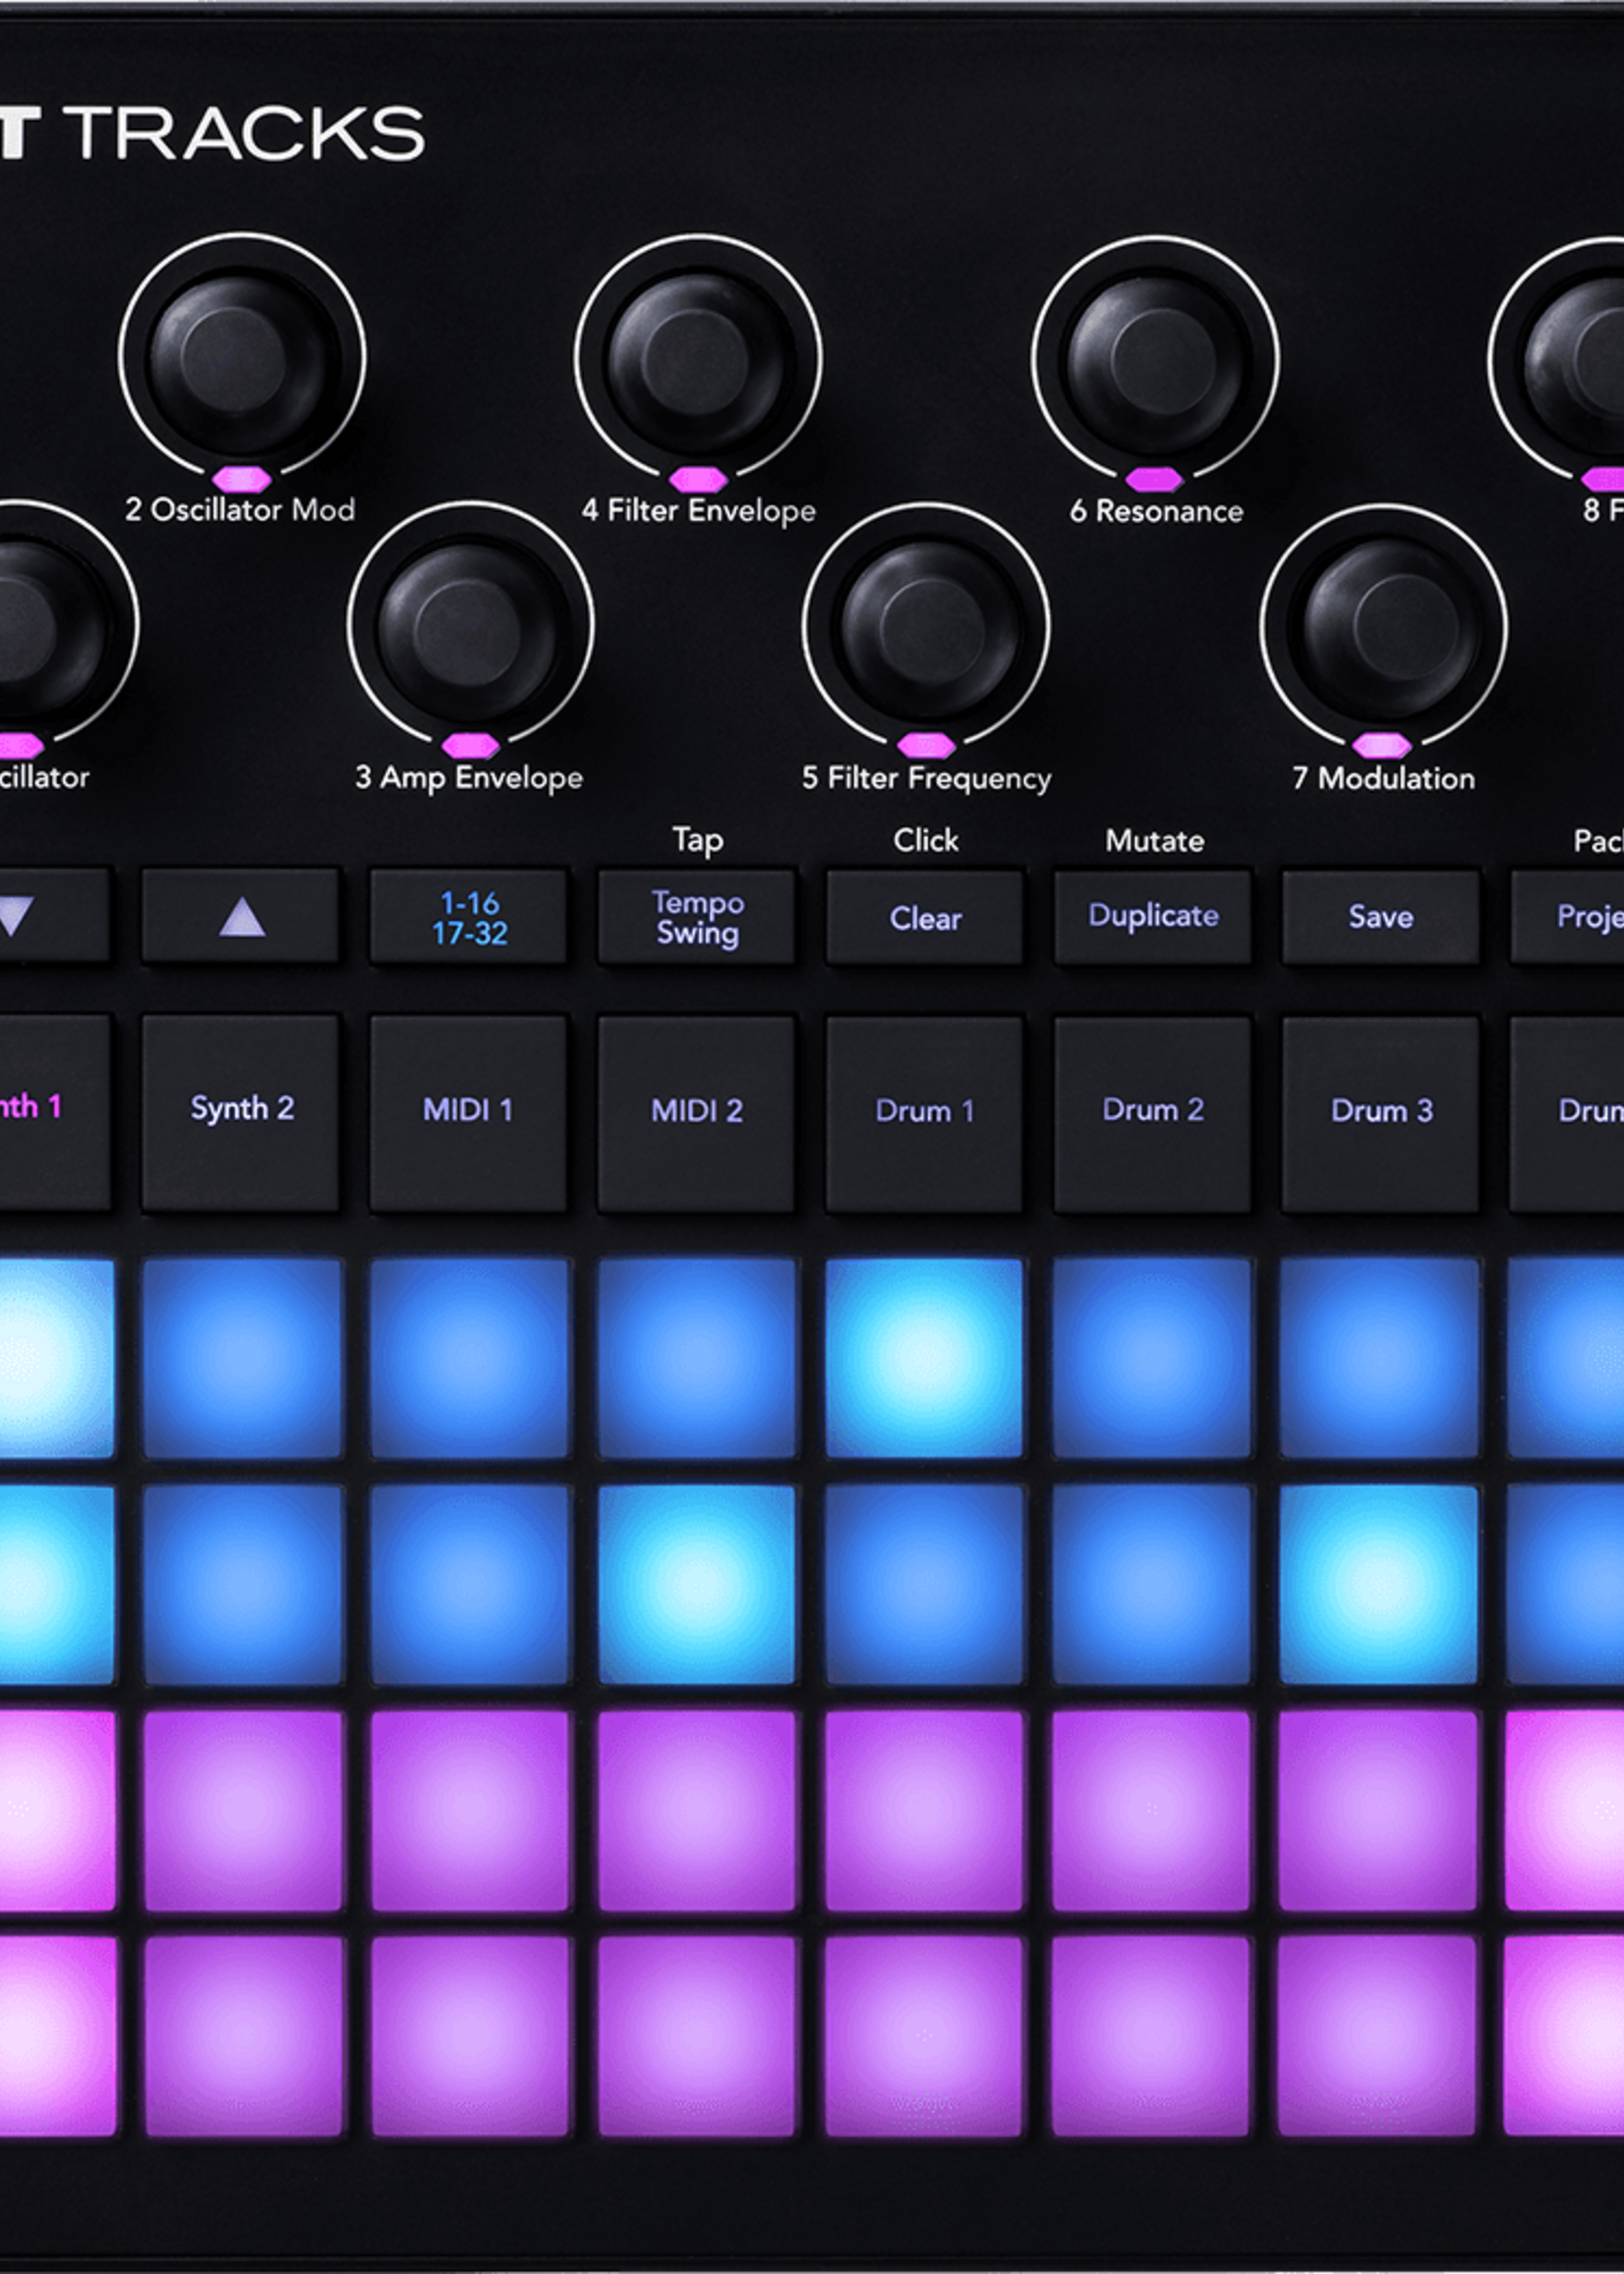Select the MIDI 2 track button
1624x2274 pixels.
click(697, 1115)
